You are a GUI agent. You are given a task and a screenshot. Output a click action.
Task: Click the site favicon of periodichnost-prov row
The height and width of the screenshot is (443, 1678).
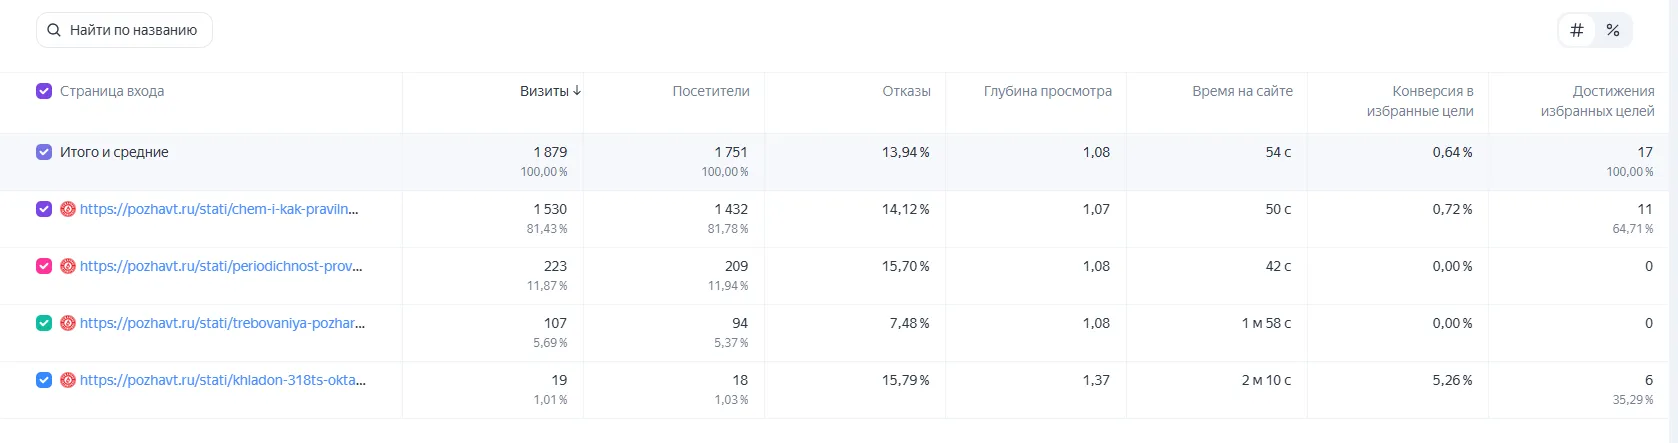[x=68, y=266]
